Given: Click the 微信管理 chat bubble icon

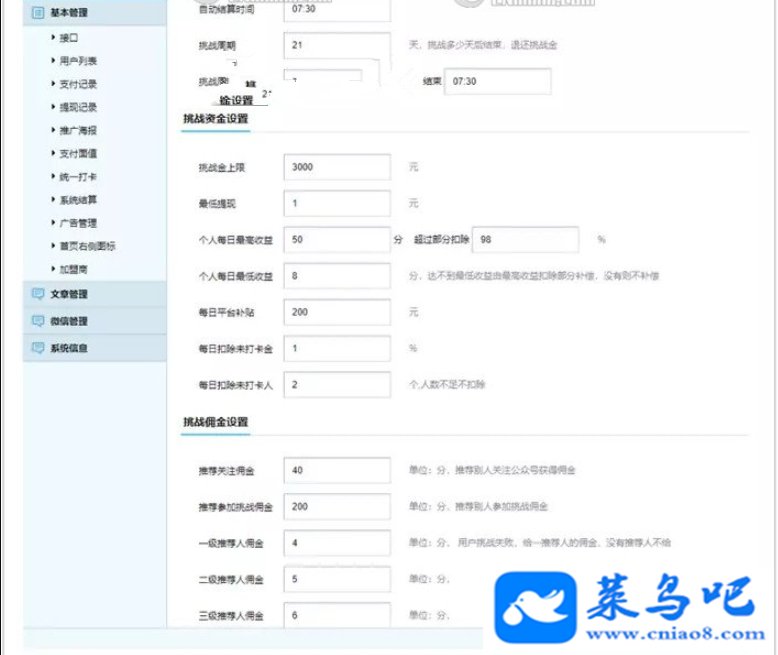Looking at the screenshot, I should (38, 321).
